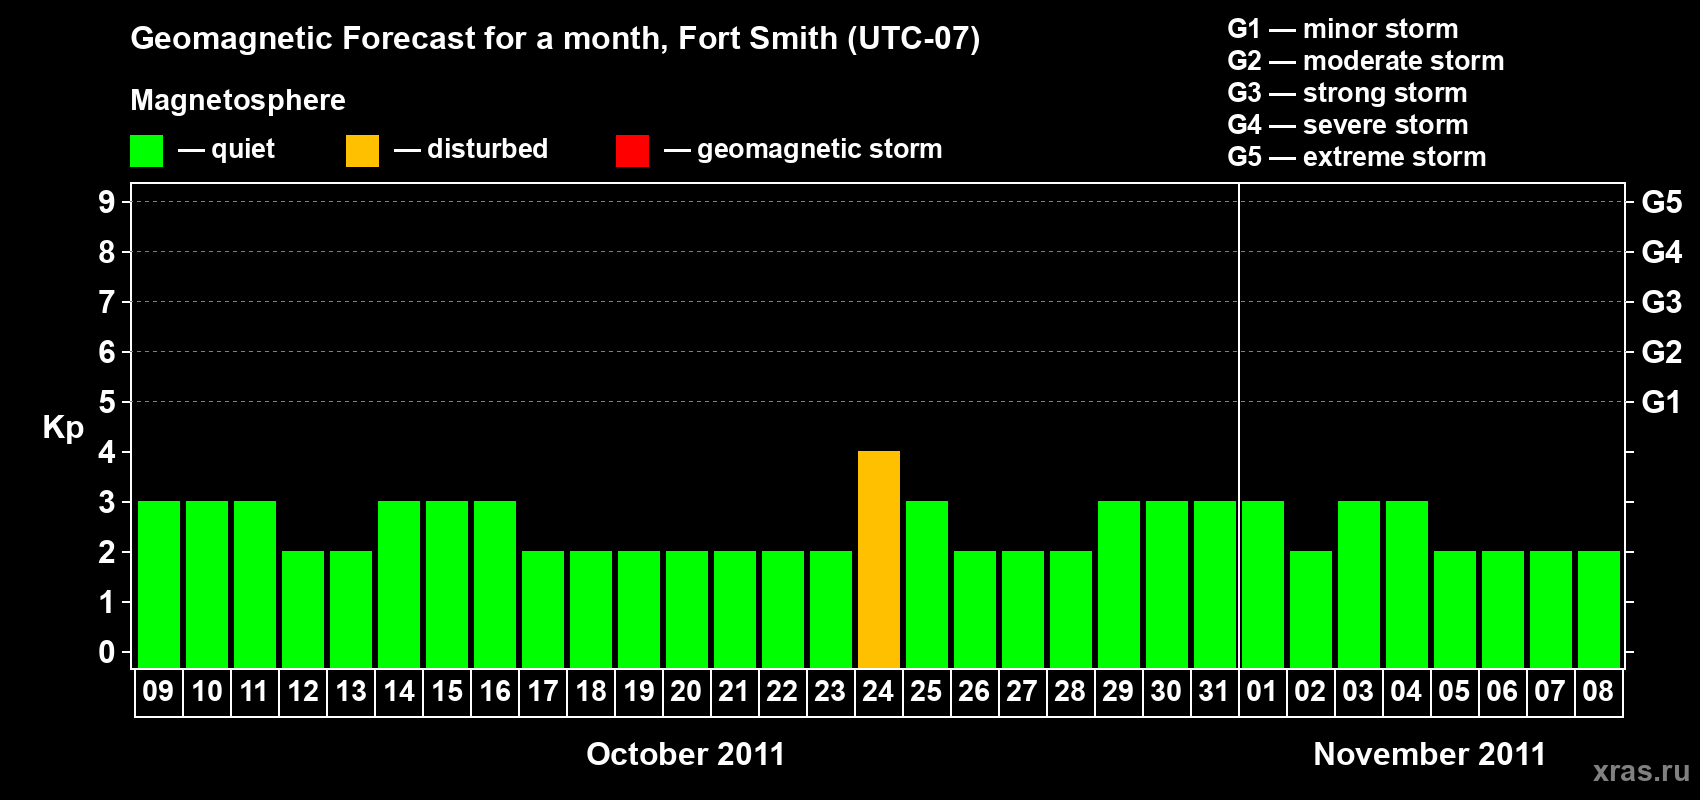Click the date label 27
This screenshot has width=1700, height=800.
click(1022, 691)
